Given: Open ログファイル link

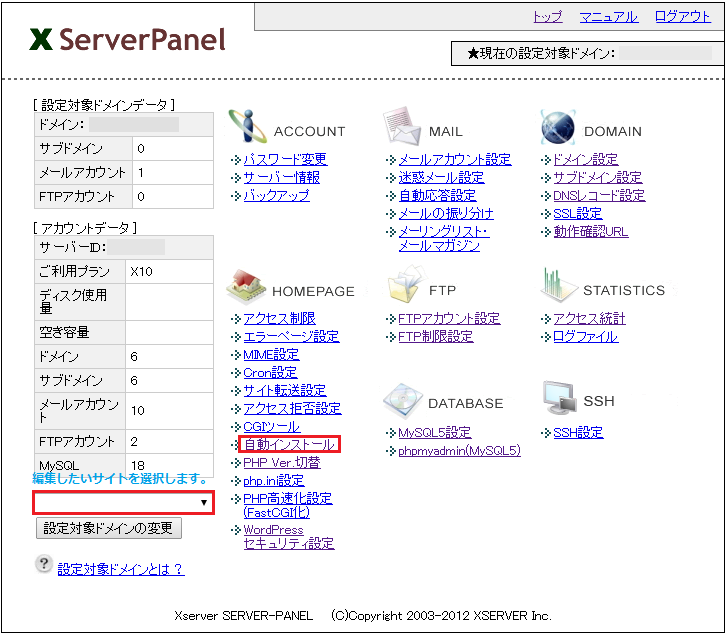Looking at the screenshot, I should pyautogui.click(x=586, y=337).
